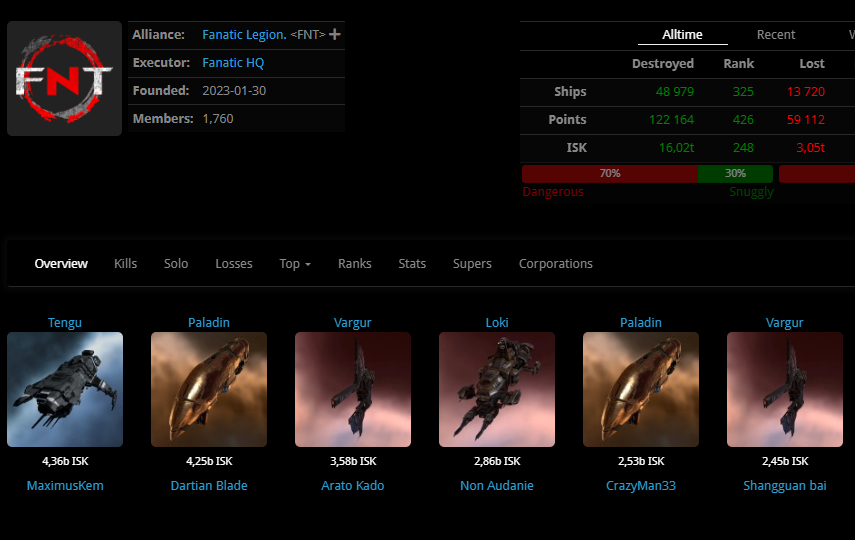Click the Fanatic Legion FNT alliance logo
Screen dimensions: 855x540
pos(64,79)
